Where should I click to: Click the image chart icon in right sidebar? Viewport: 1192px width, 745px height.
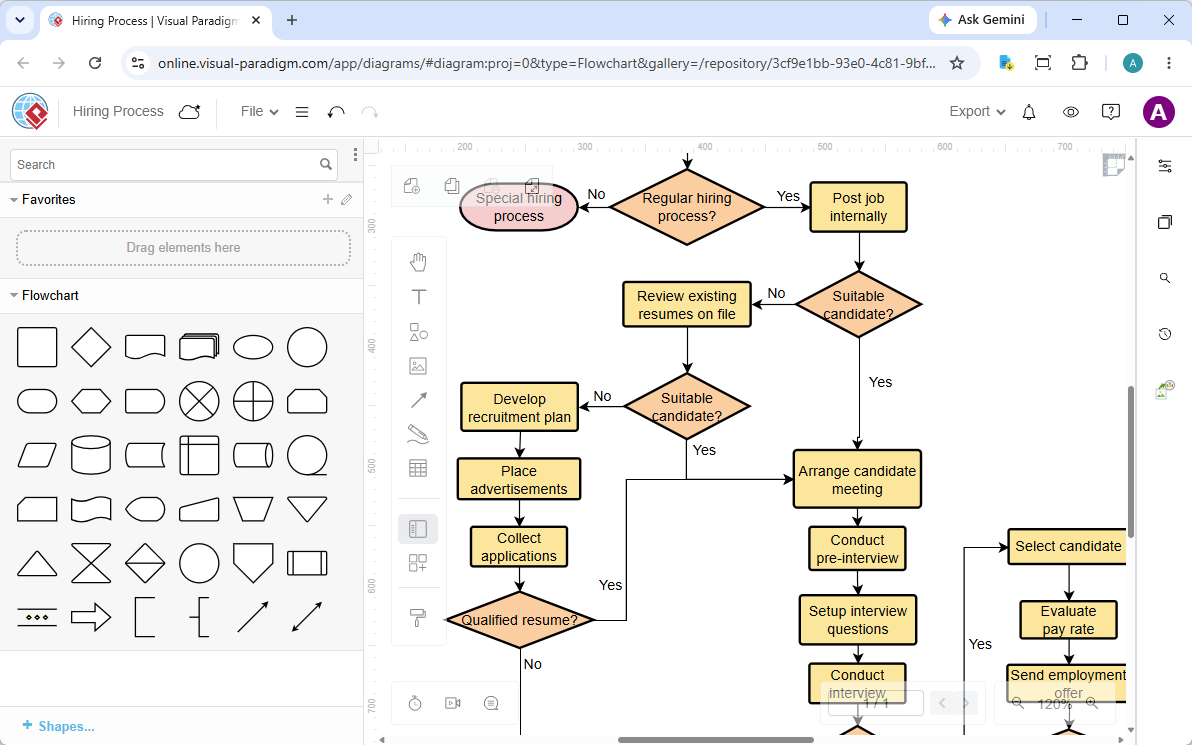[1163, 391]
